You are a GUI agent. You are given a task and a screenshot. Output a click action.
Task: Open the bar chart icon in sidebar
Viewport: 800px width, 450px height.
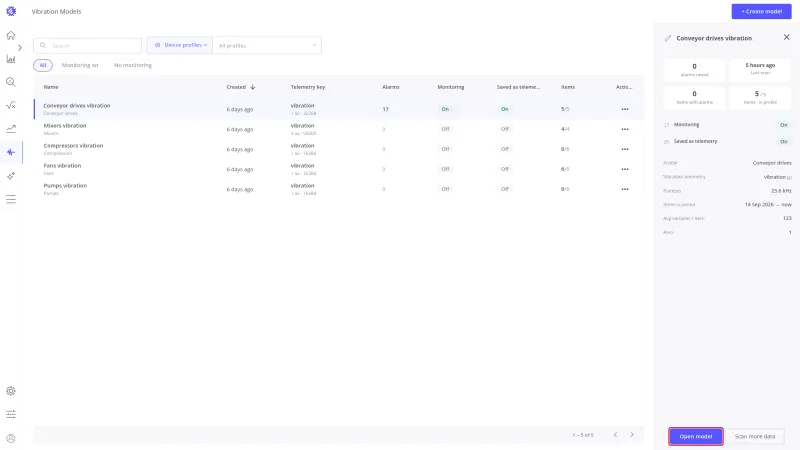(11, 59)
